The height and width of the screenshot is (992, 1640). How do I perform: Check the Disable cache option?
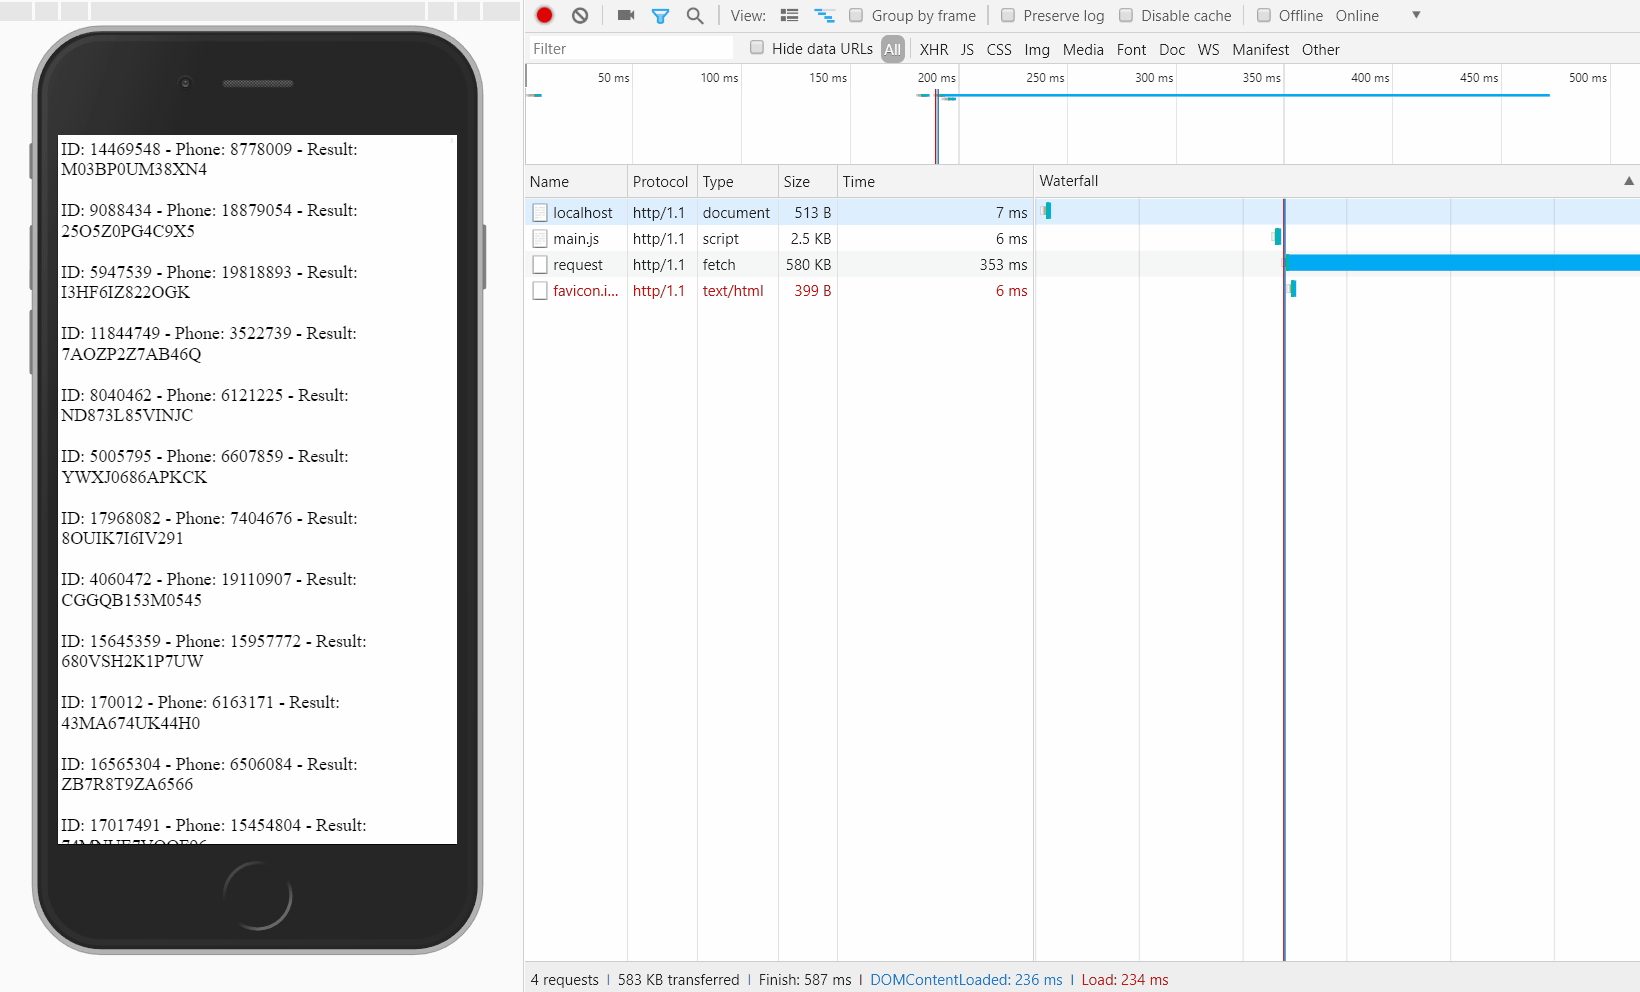point(1126,16)
